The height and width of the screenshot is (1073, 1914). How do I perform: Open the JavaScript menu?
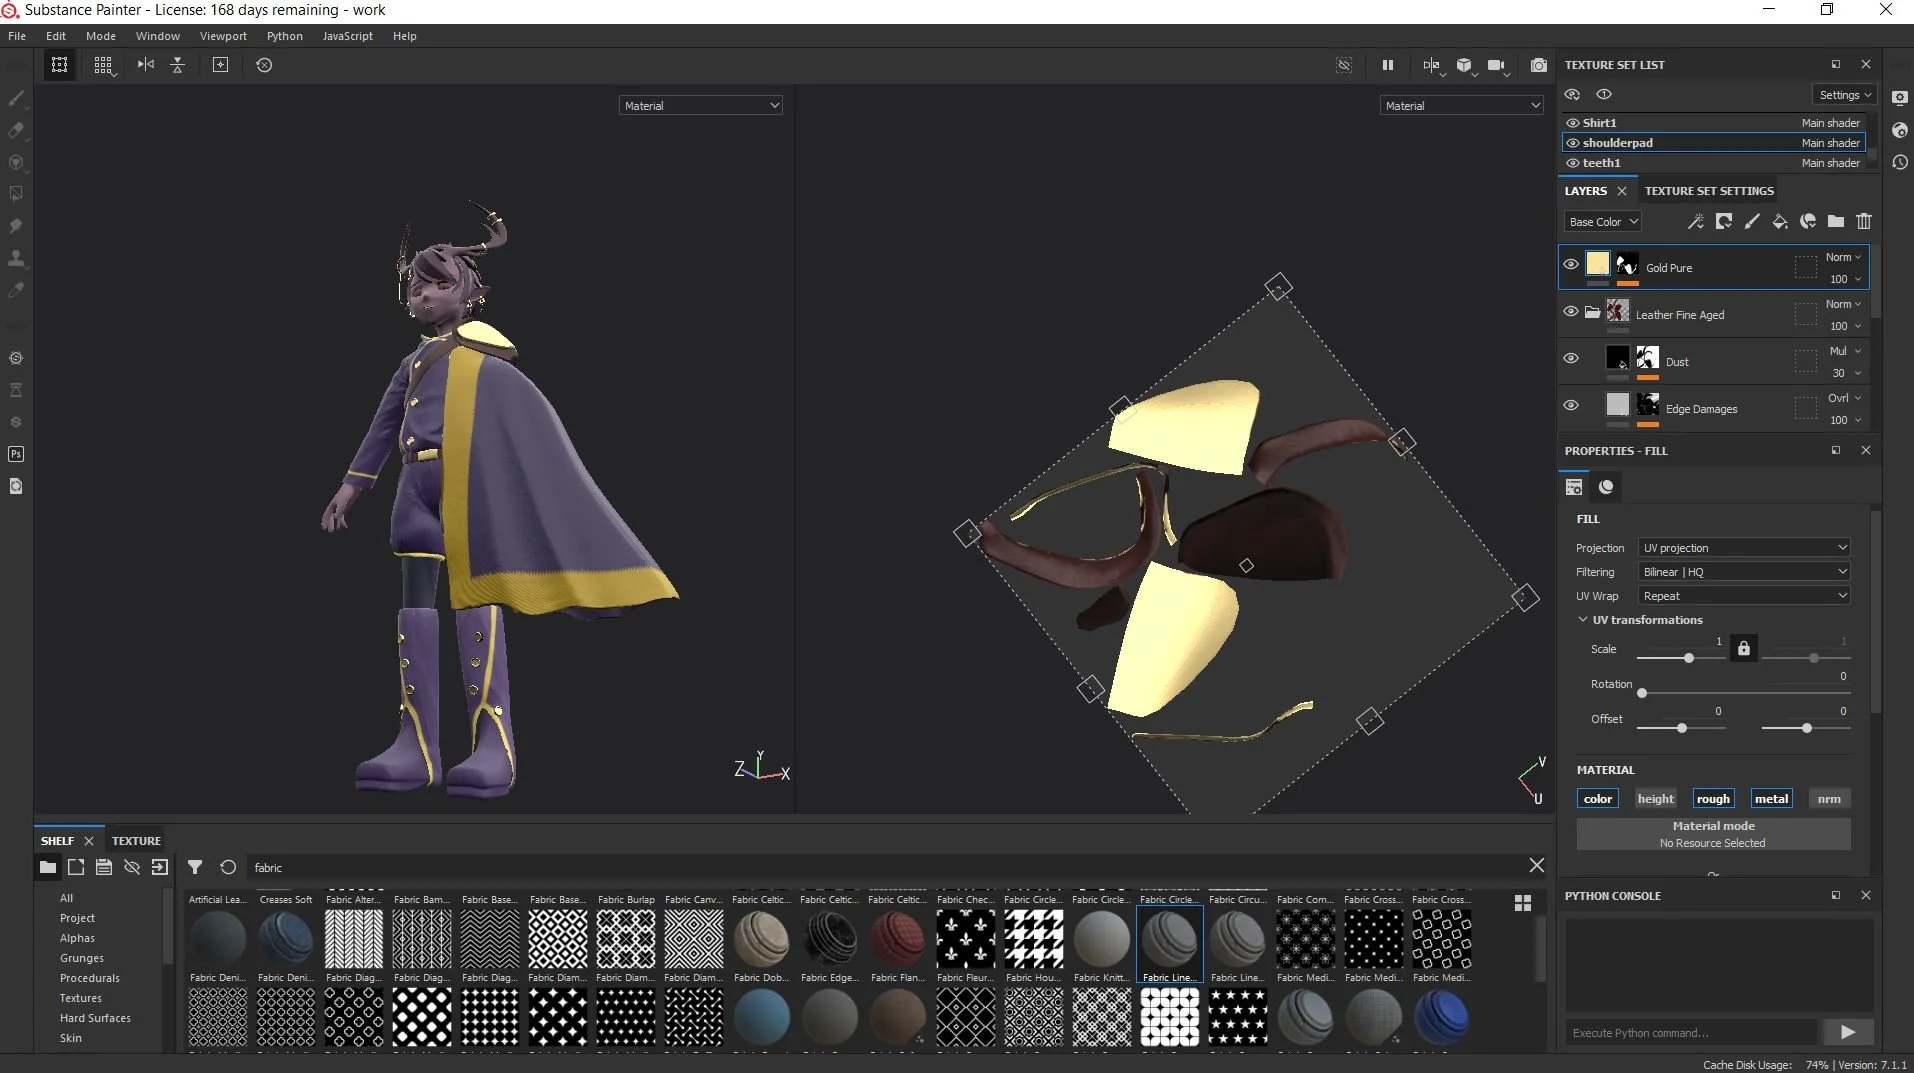coord(347,36)
